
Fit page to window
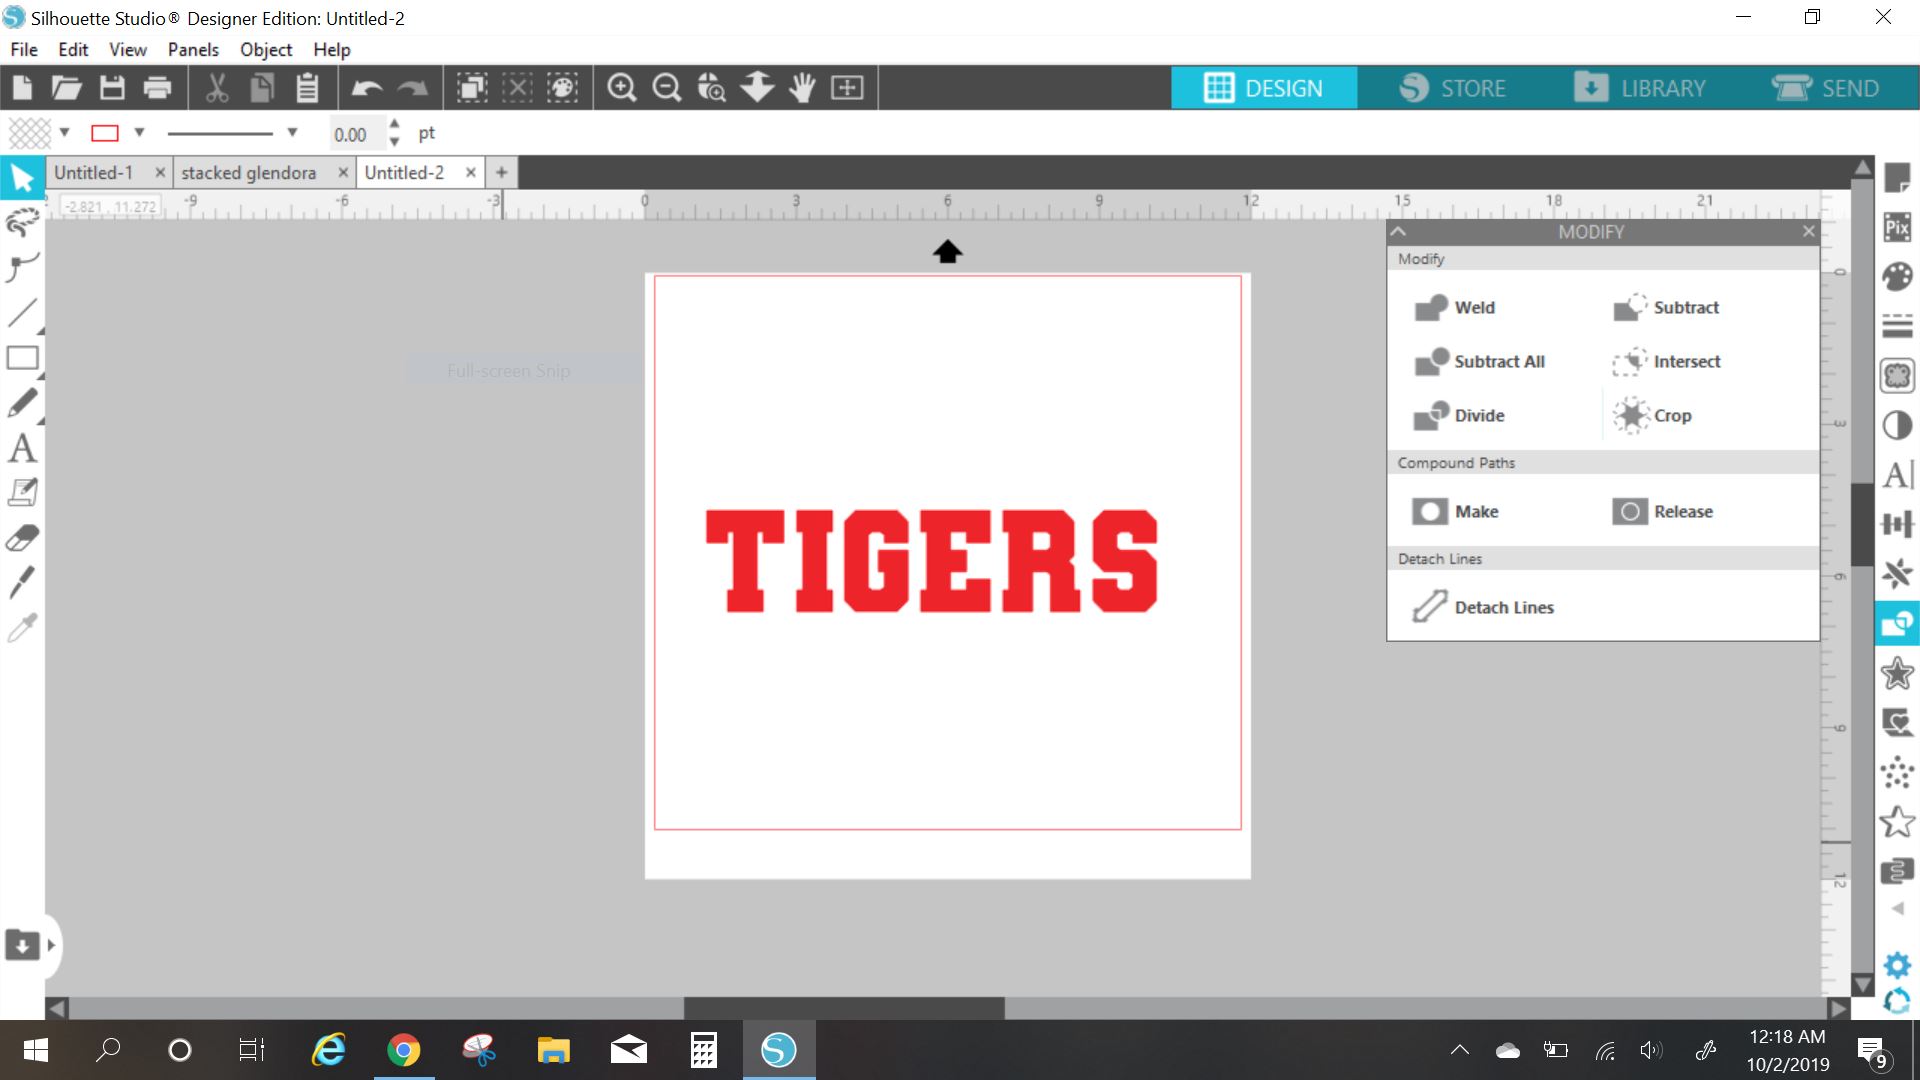click(x=847, y=88)
